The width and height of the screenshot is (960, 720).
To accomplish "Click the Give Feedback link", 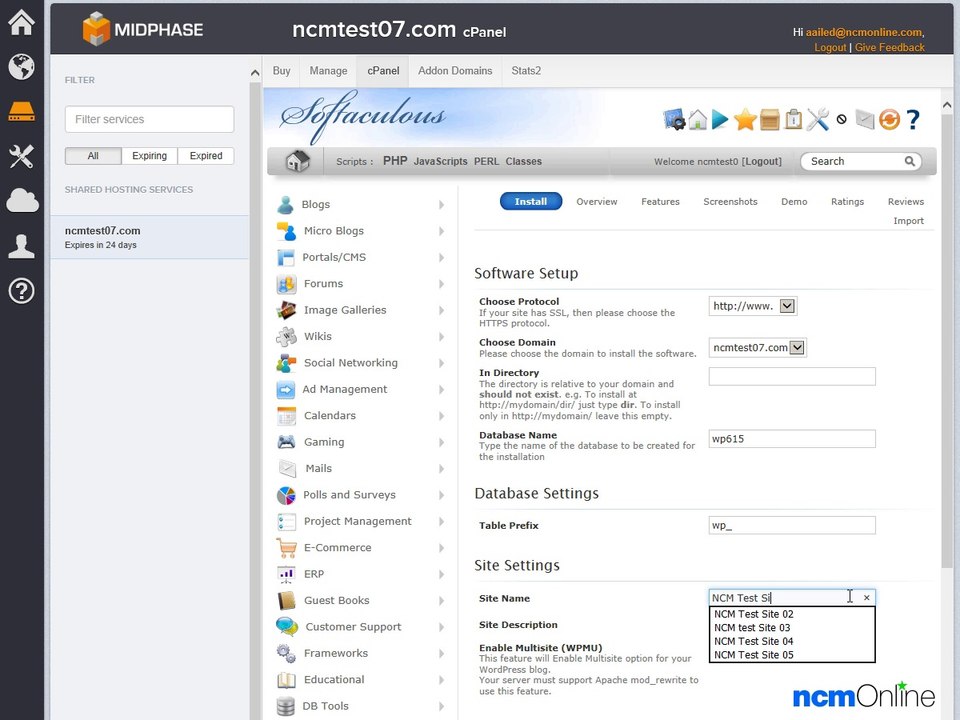I will click(x=890, y=47).
